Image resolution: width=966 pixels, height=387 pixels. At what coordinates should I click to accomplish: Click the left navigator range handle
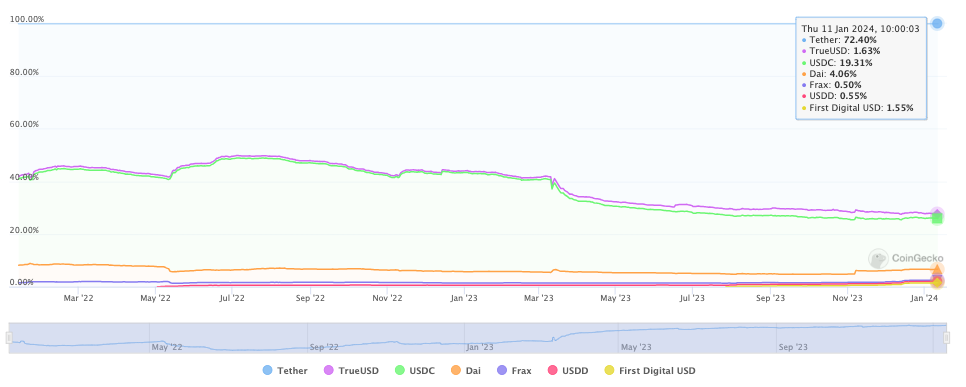tap(9, 338)
